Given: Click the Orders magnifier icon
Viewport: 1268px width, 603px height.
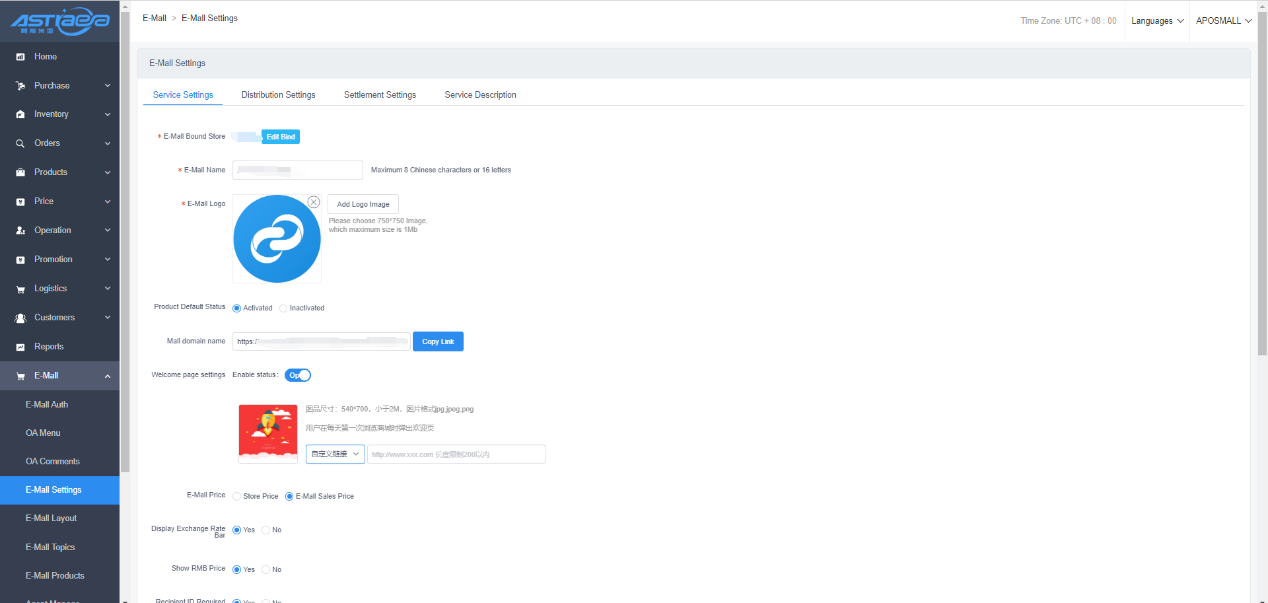Looking at the screenshot, I should (x=20, y=144).
